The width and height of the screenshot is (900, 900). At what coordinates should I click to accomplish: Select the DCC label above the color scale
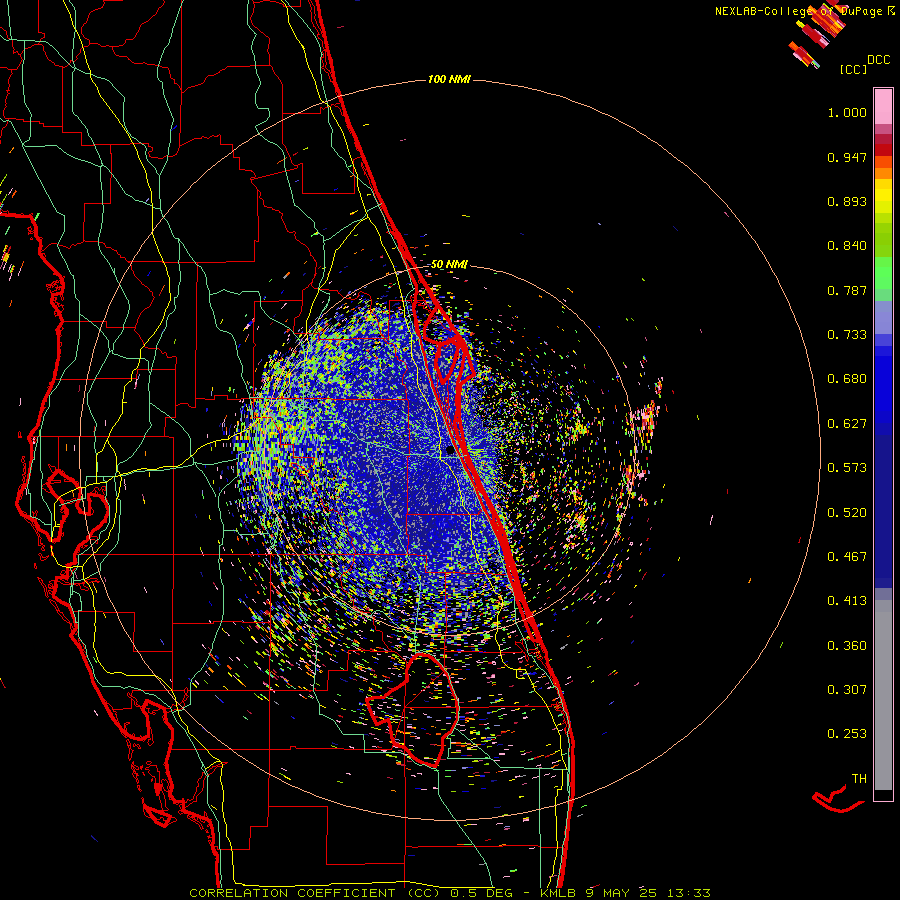(x=878, y=60)
